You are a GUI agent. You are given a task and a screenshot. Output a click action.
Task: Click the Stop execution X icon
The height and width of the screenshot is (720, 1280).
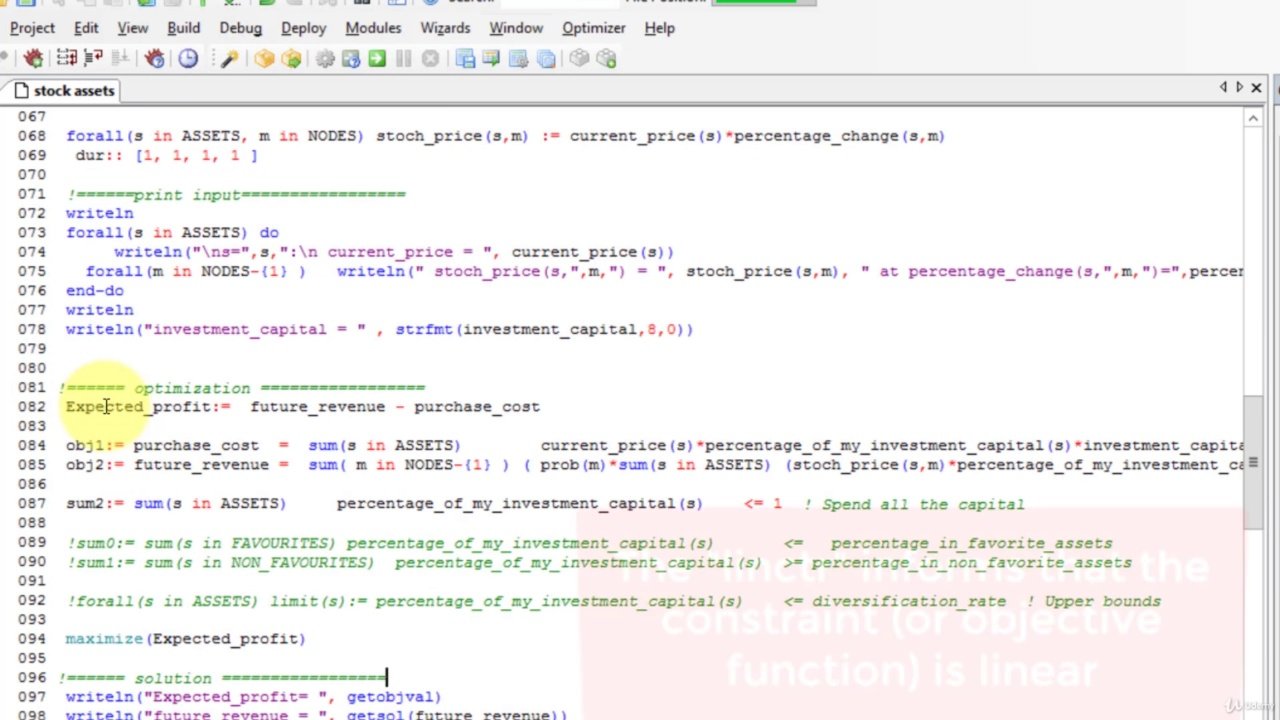point(430,59)
